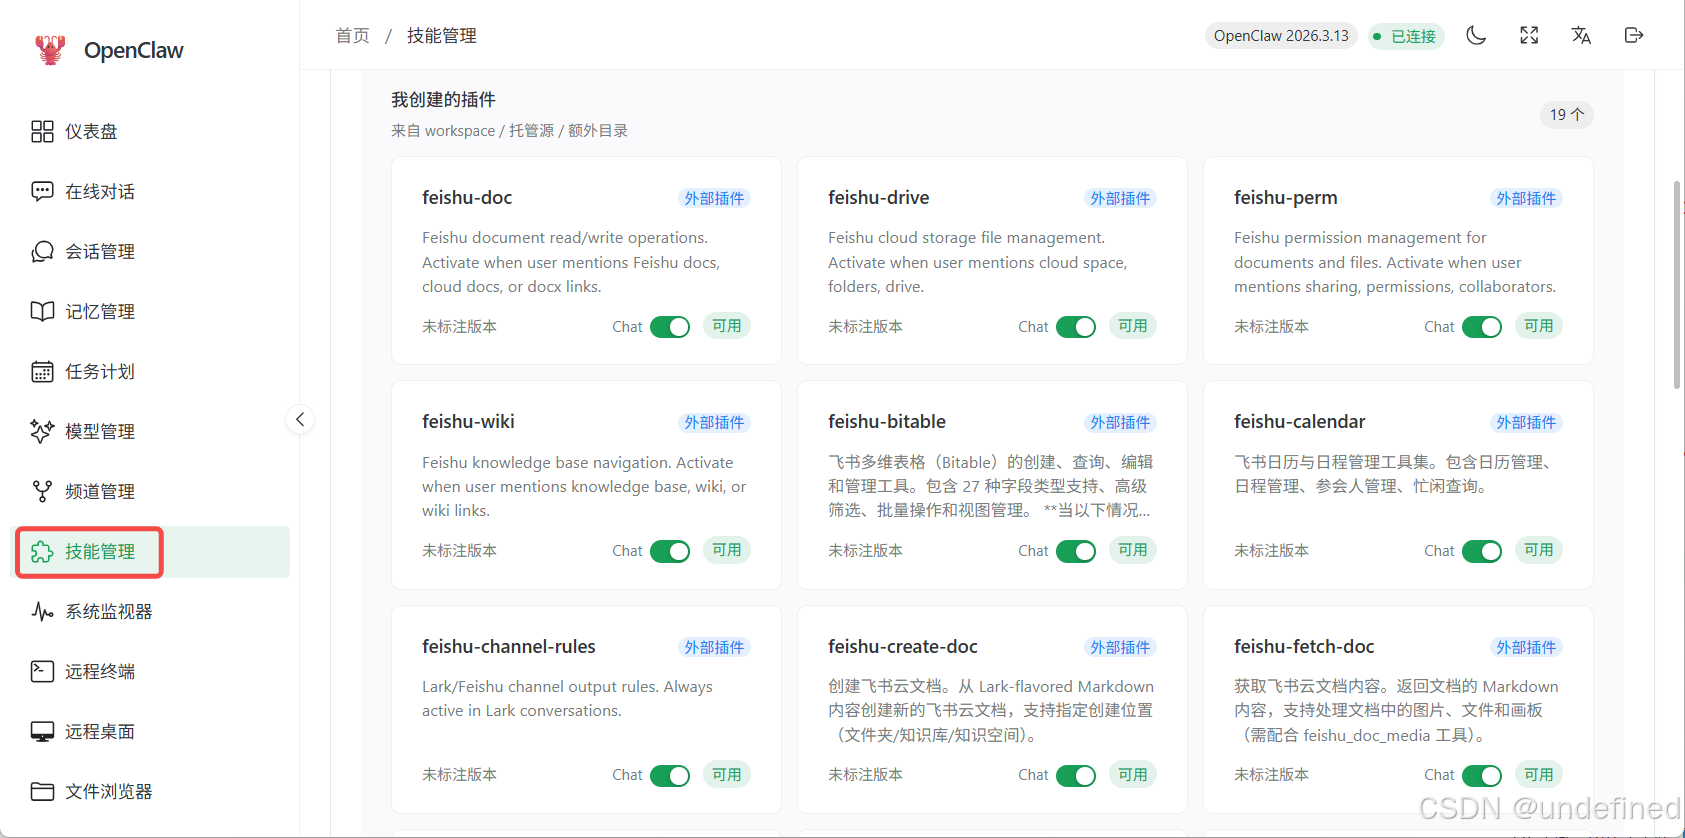Toggle Chat switch for feishu-create-doc
1685x838 pixels.
pos(1076,775)
